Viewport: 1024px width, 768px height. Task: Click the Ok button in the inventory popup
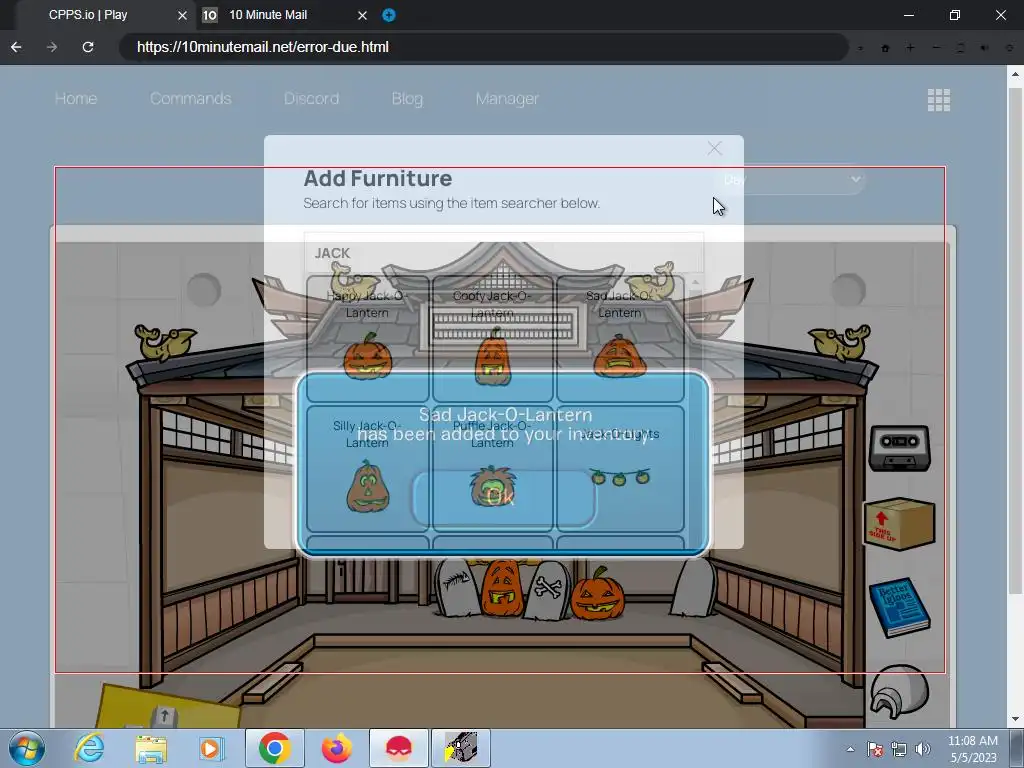[504, 498]
